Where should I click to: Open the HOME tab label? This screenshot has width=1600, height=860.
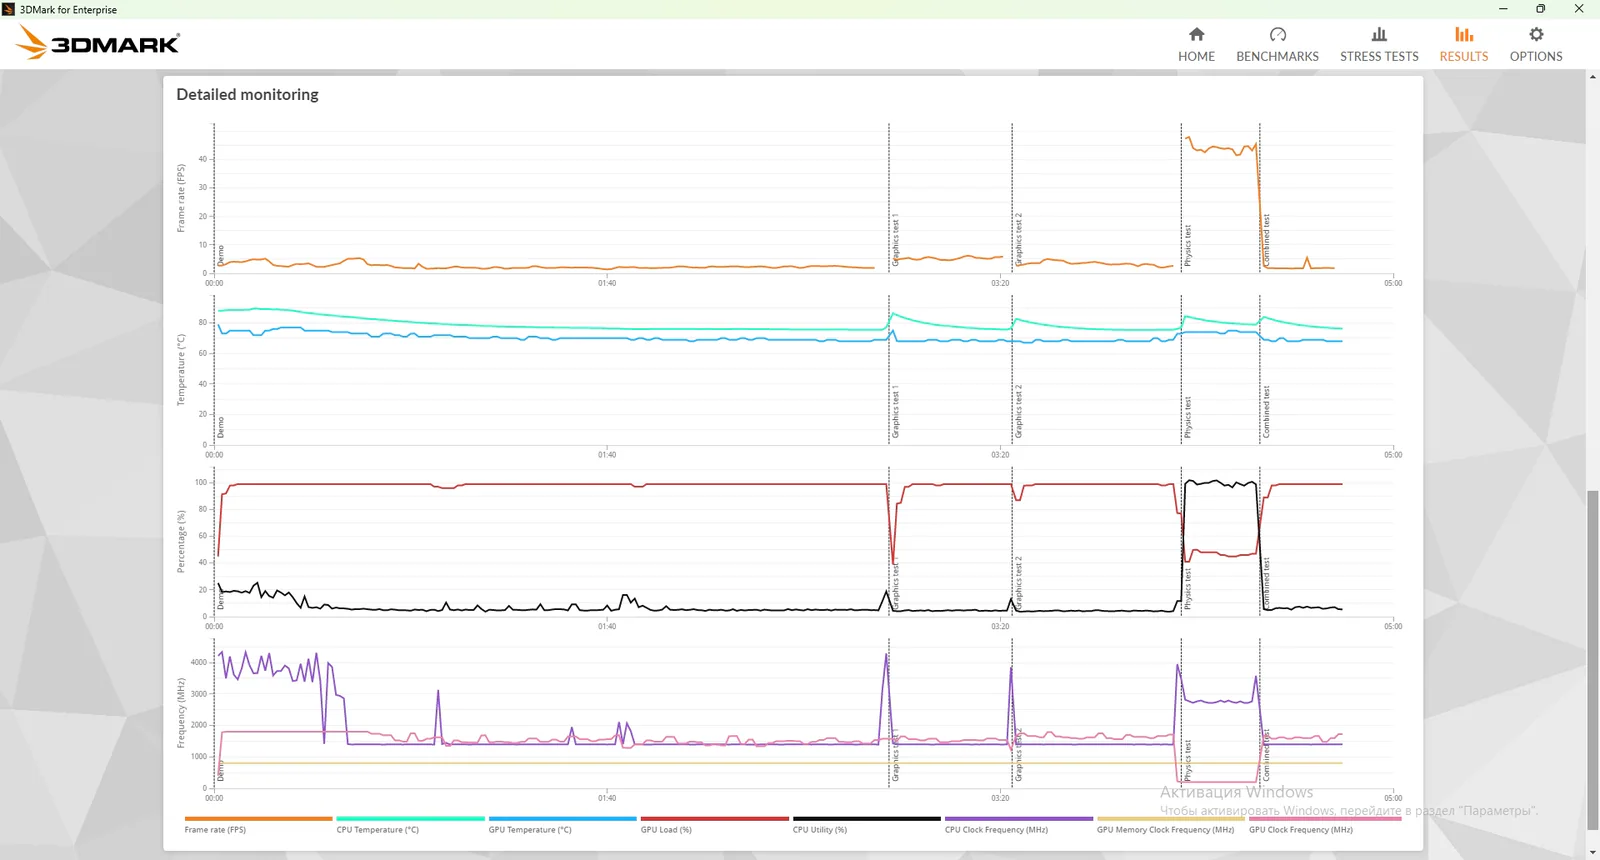1196,57
